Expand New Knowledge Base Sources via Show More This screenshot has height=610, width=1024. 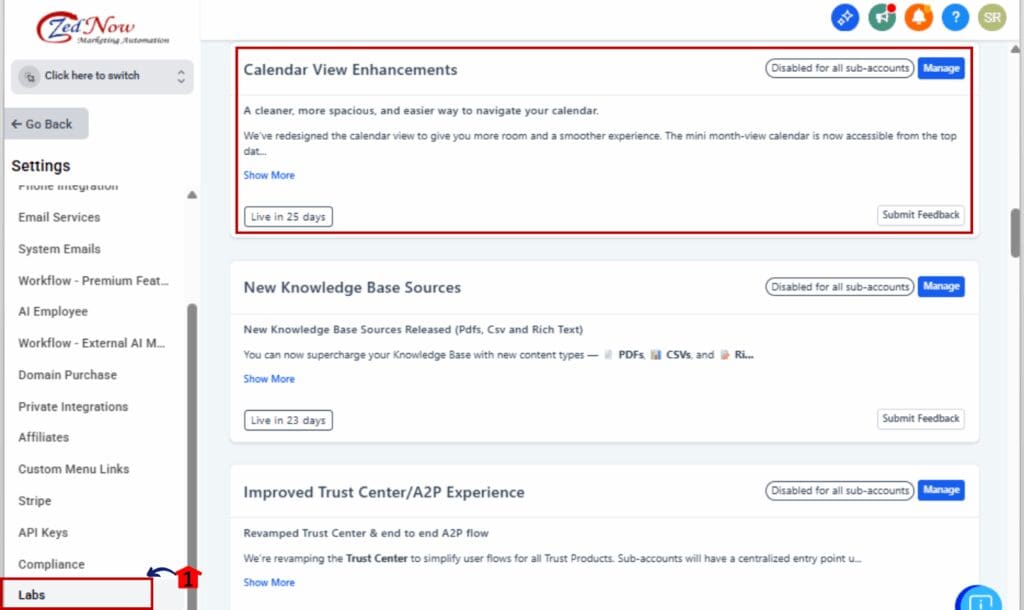tap(268, 379)
